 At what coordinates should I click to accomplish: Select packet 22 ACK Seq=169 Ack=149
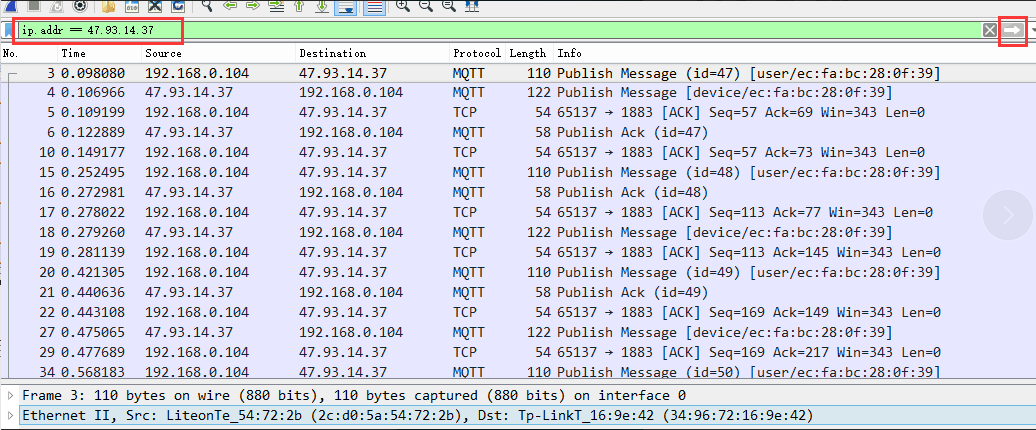point(518,312)
